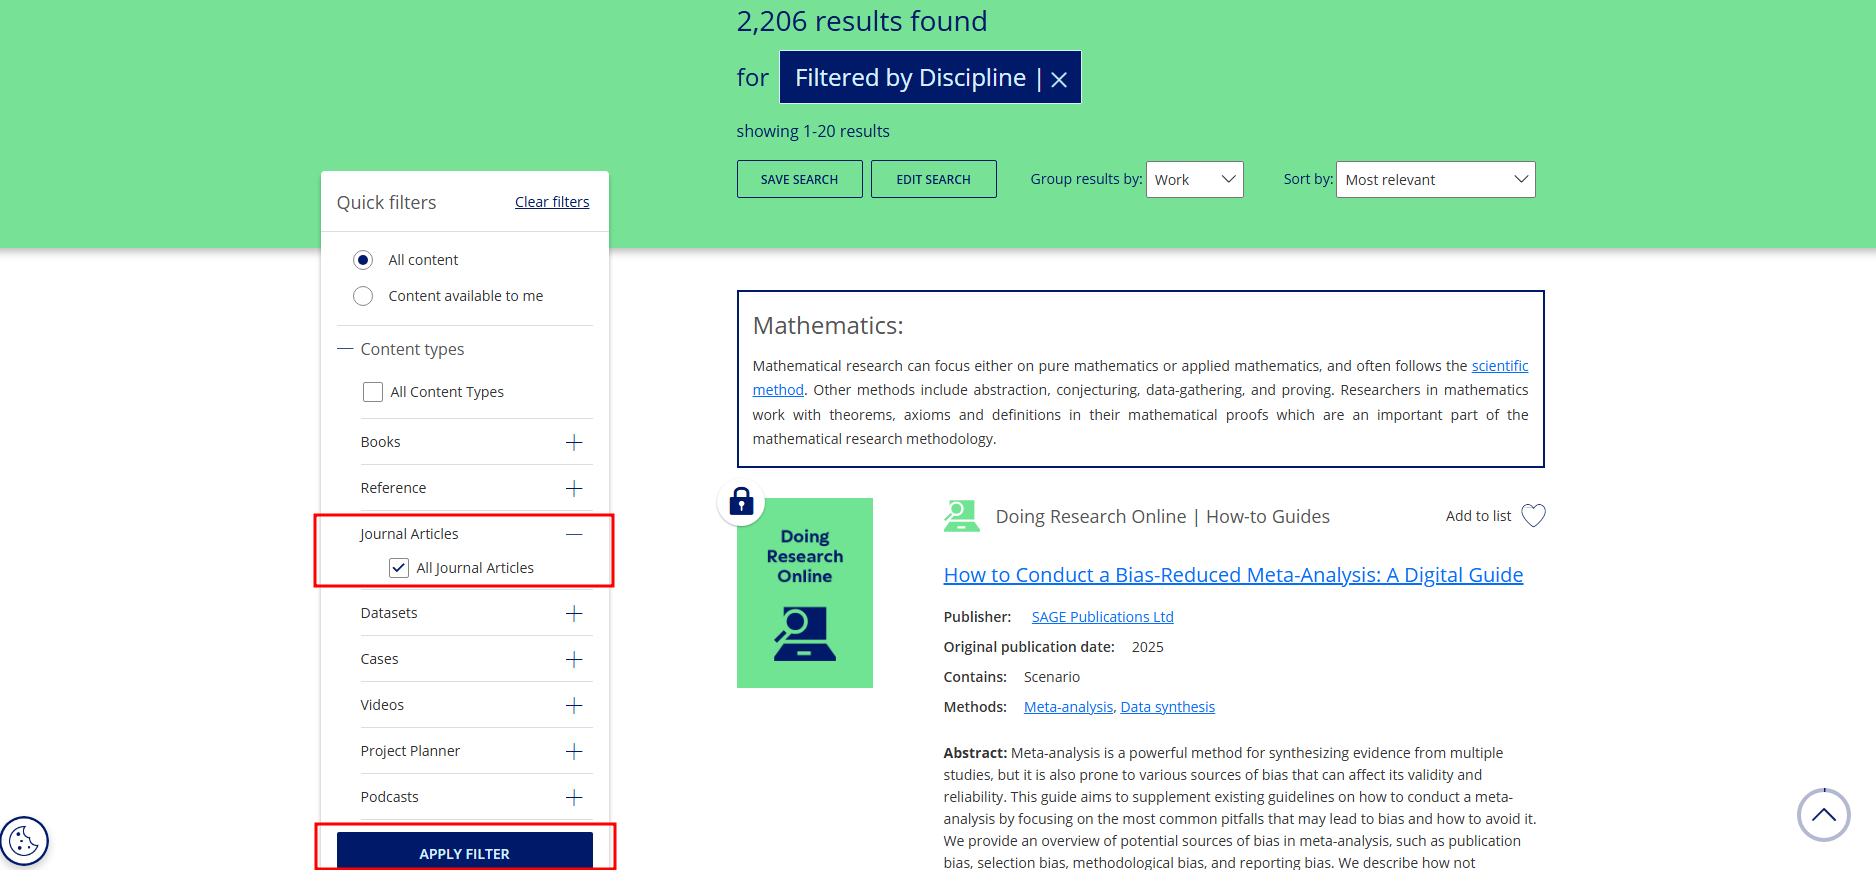1876x870 pixels.
Task: Click the heart icon beside Add to list
Action: [1533, 516]
